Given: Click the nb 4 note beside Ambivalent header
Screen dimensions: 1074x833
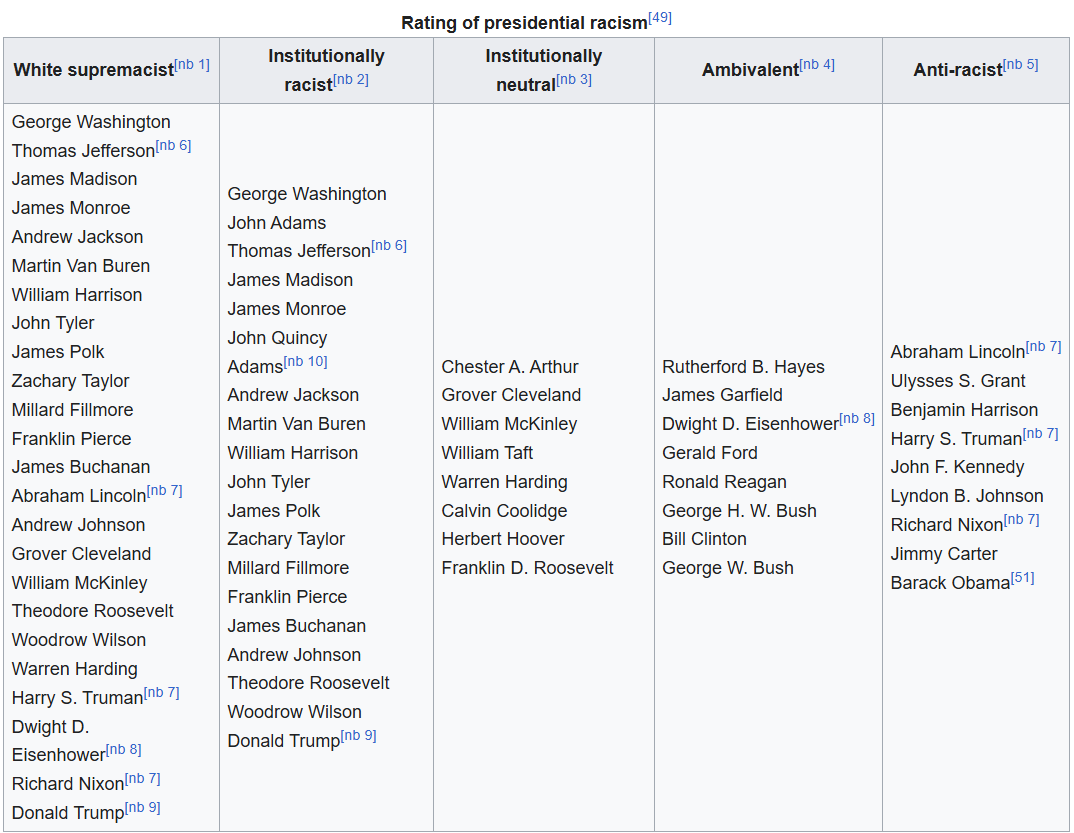Looking at the screenshot, I should pos(817,65).
